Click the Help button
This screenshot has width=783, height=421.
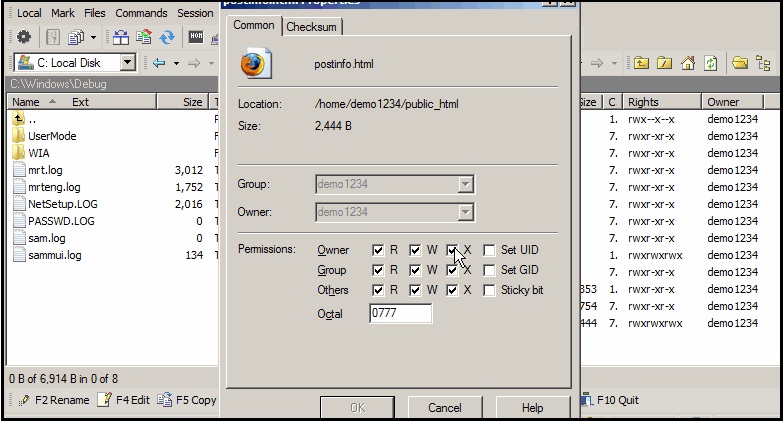pos(532,408)
